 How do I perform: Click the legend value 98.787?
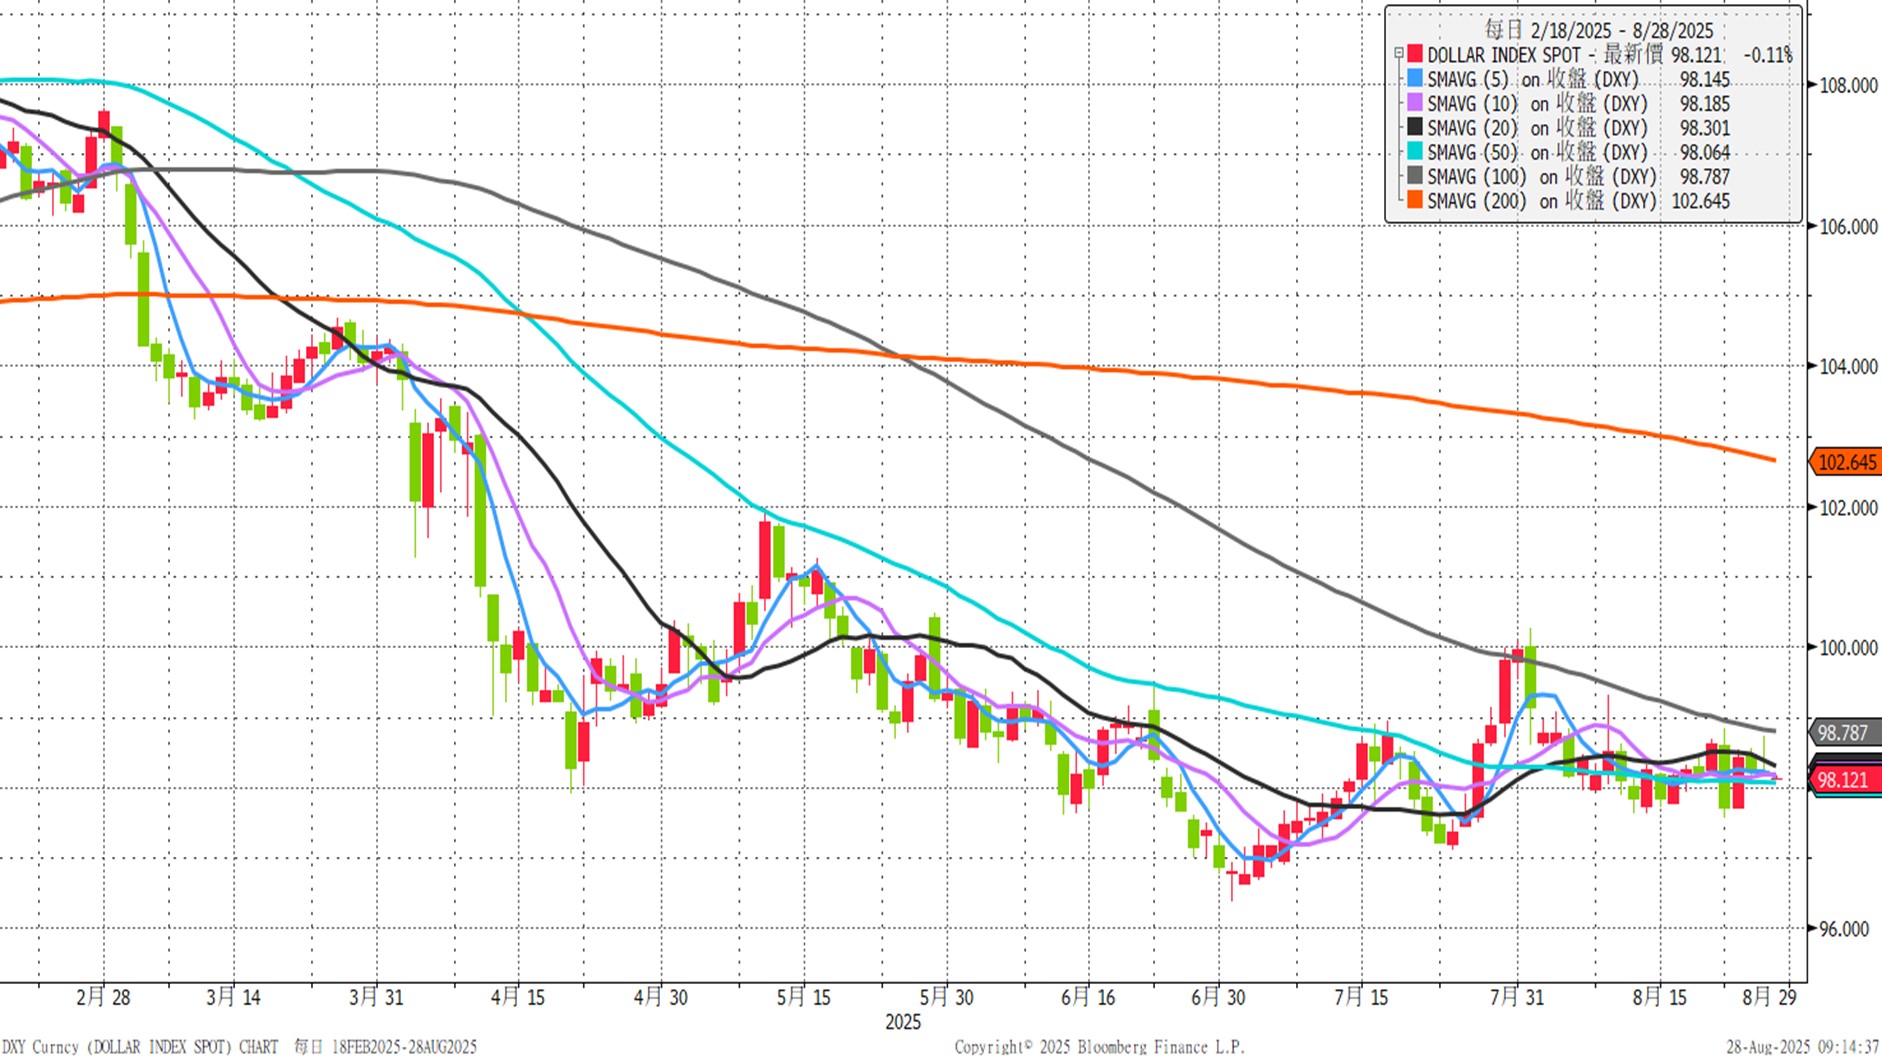click(x=1705, y=177)
